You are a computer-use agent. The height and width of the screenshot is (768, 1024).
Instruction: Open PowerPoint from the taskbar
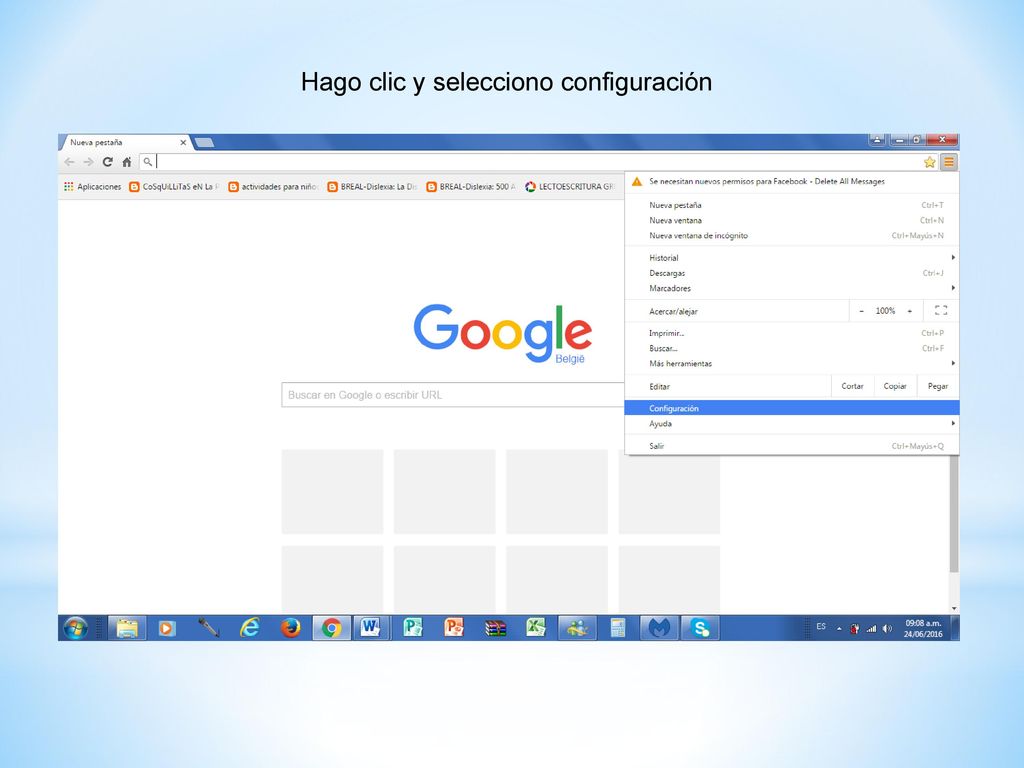click(x=454, y=628)
